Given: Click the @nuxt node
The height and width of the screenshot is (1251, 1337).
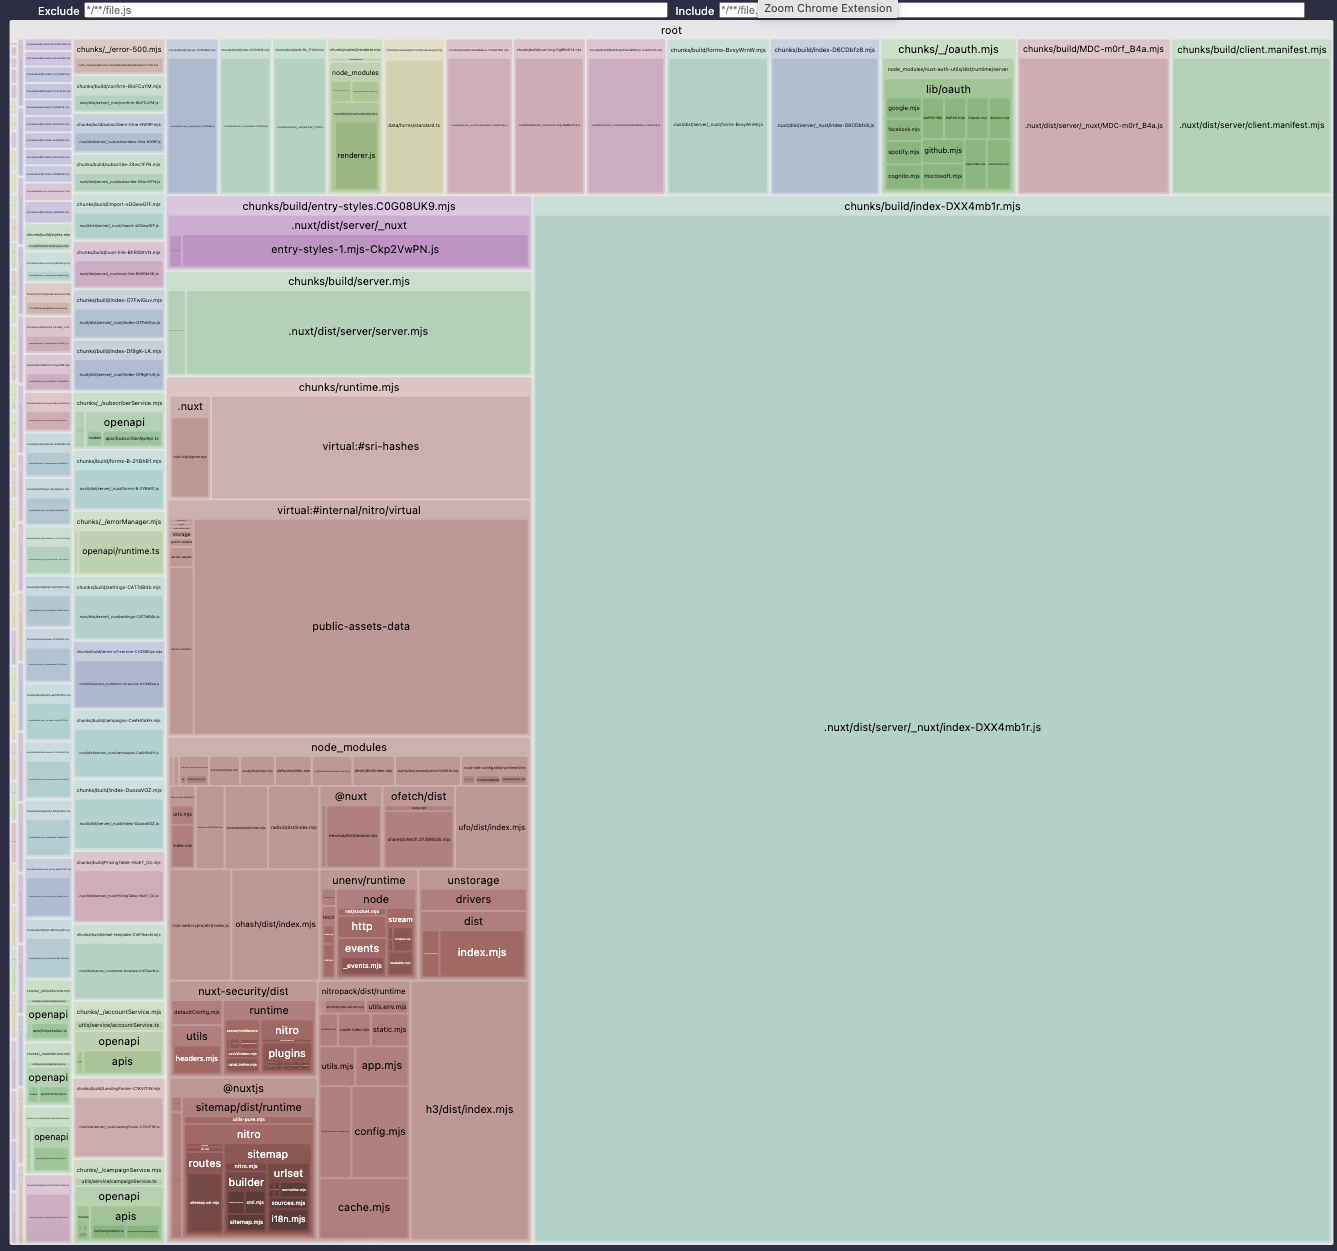Looking at the screenshot, I should (351, 797).
